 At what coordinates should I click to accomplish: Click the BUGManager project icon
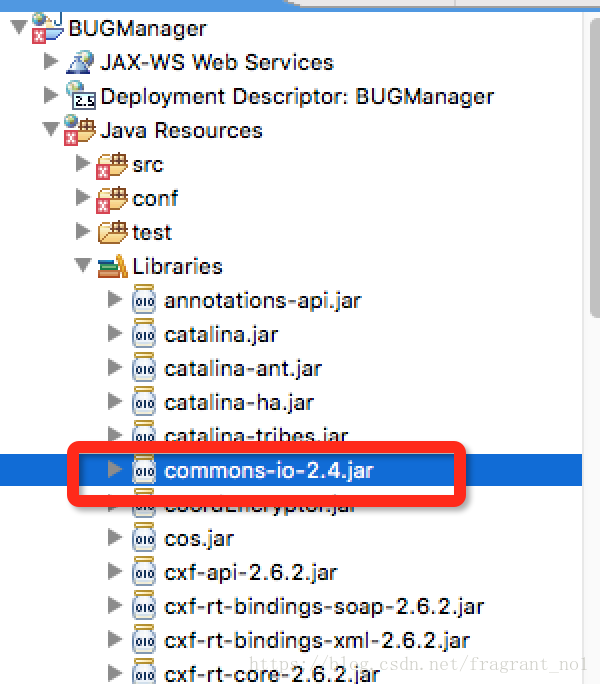pyautogui.click(x=48, y=28)
